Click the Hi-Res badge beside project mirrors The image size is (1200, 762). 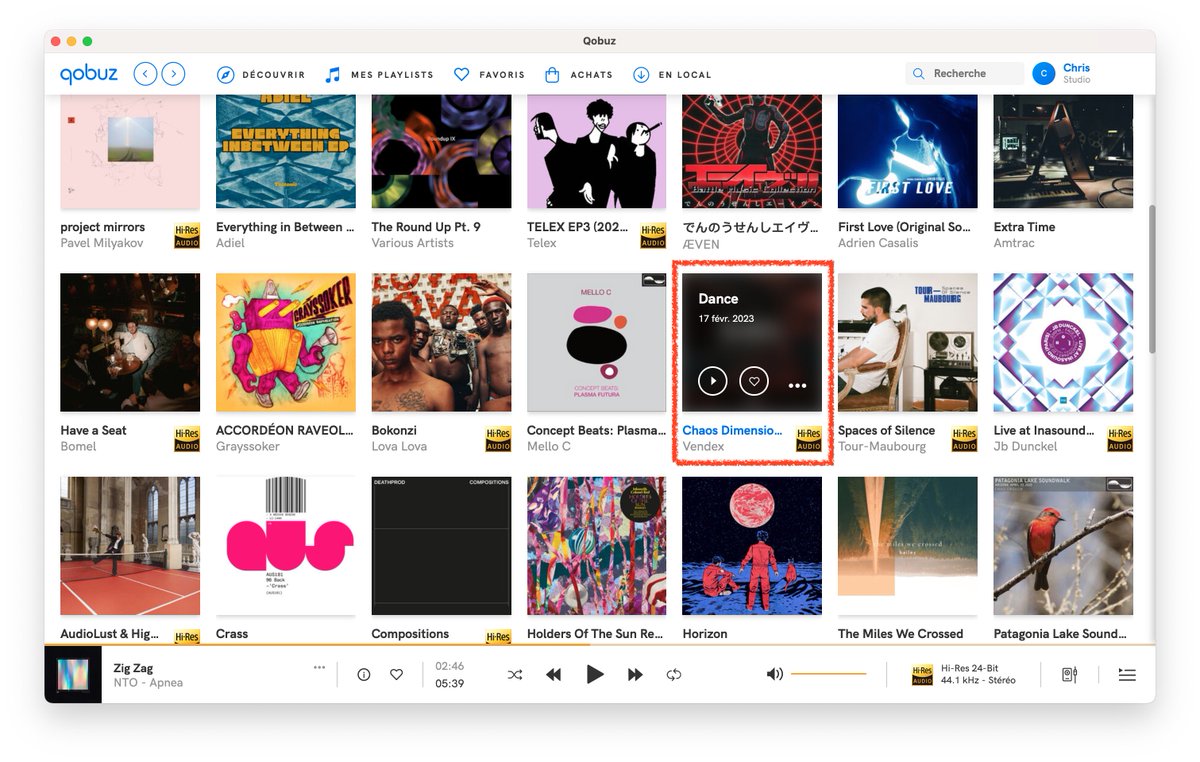(187, 235)
